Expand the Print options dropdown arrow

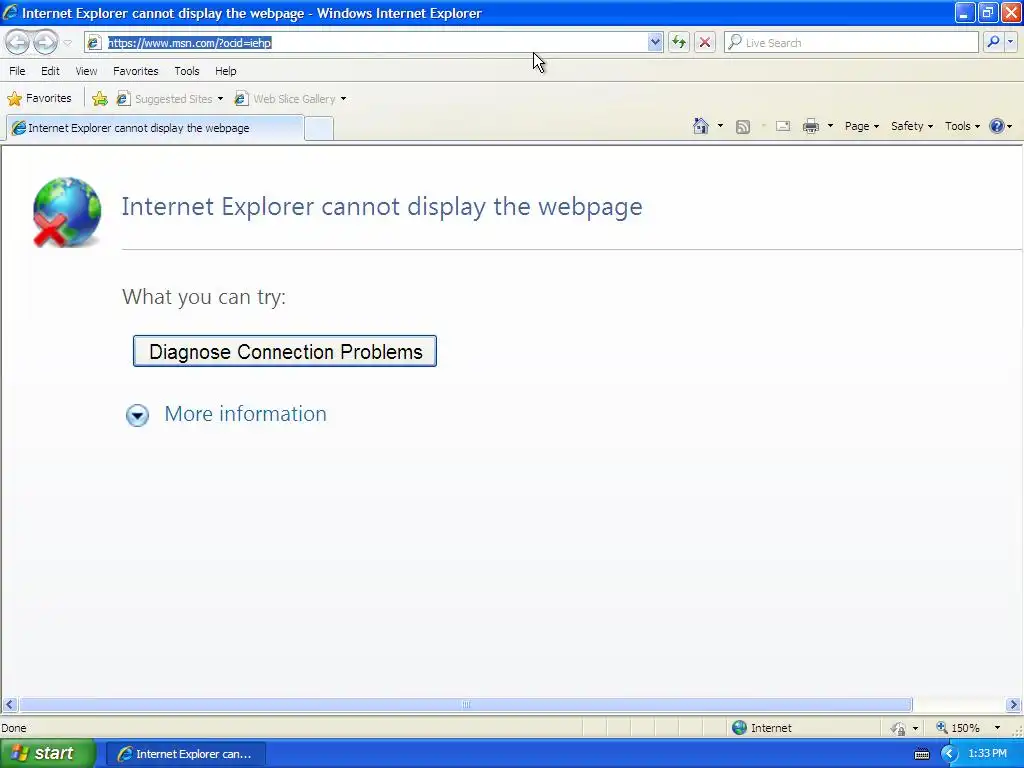click(830, 126)
